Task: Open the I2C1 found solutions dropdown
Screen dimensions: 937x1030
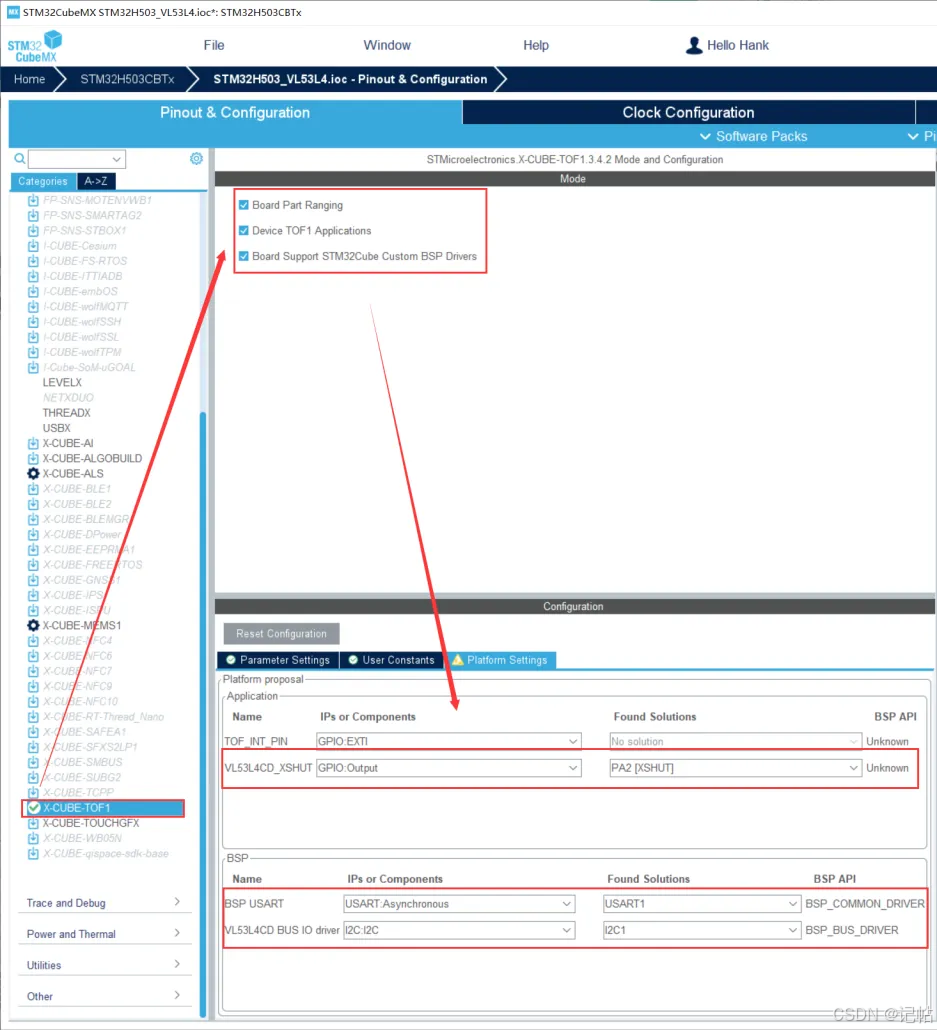Action: (701, 930)
